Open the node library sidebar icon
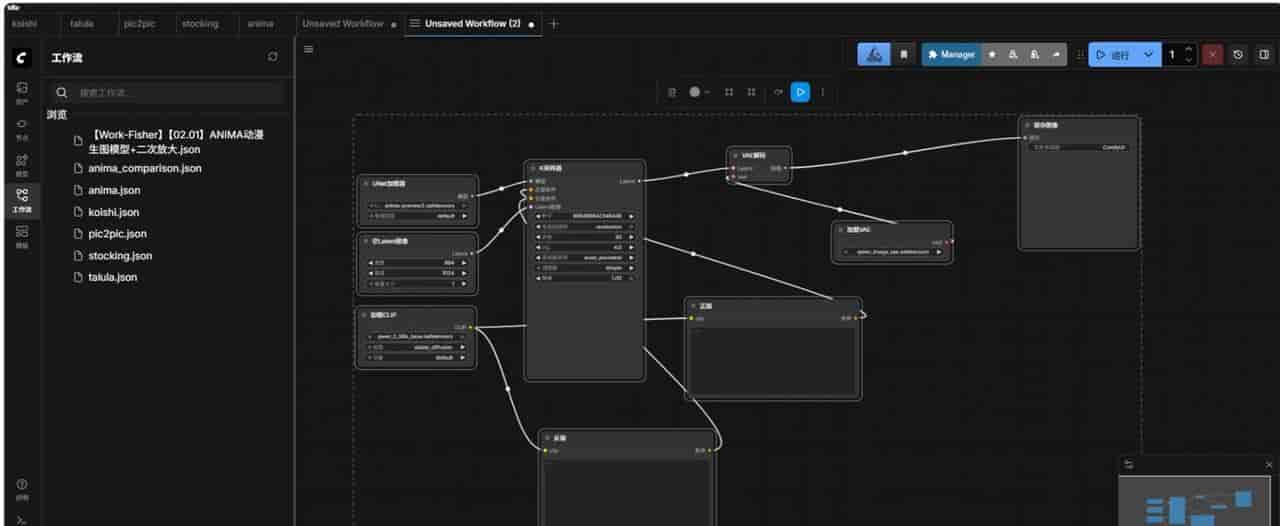 tap(22, 129)
